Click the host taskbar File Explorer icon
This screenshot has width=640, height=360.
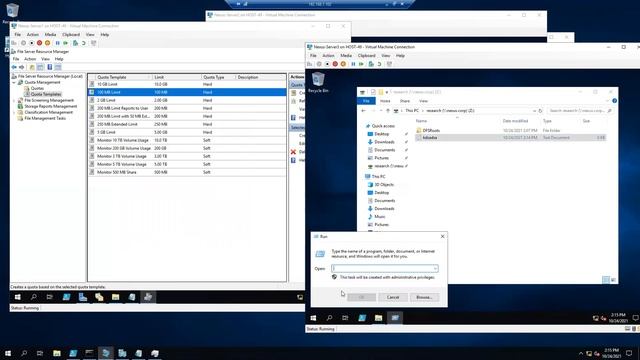pos(57,353)
